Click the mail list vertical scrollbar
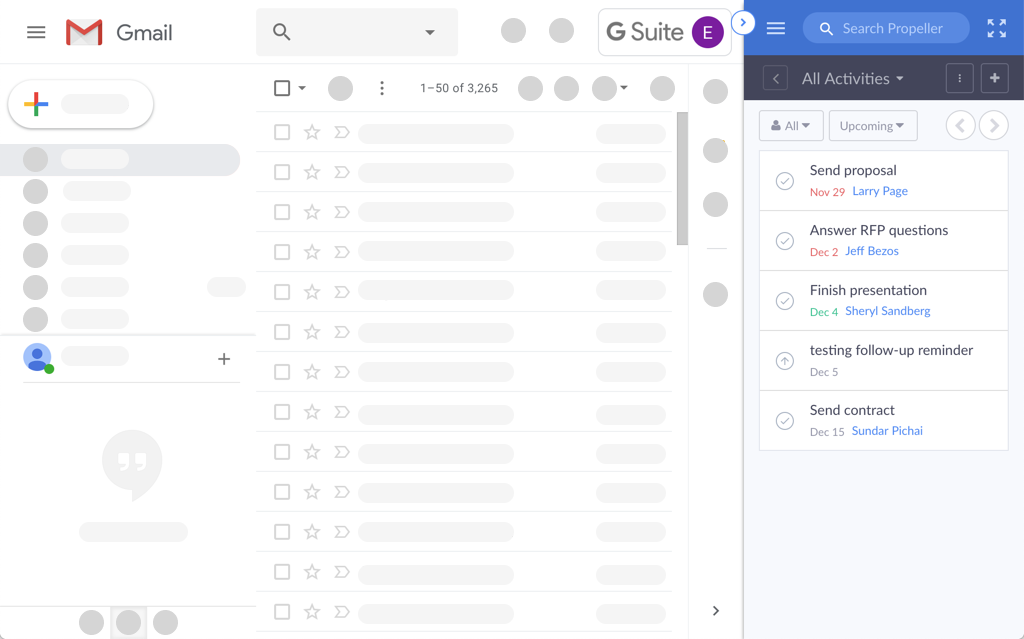The width and height of the screenshot is (1024, 639). pos(682,180)
